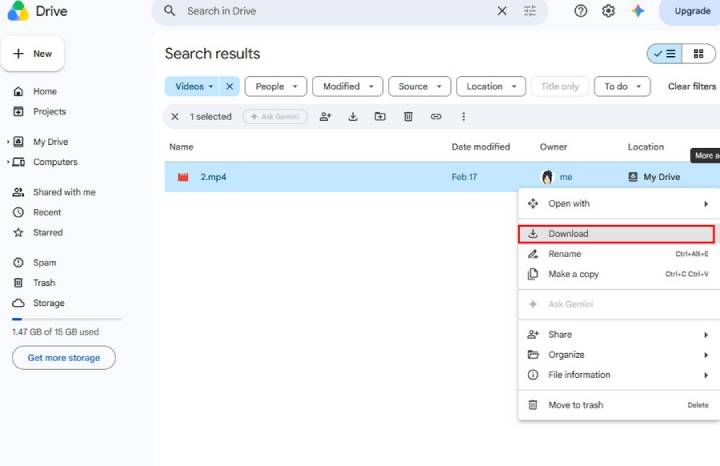Expand the My Drive tree arrow

click(8, 142)
